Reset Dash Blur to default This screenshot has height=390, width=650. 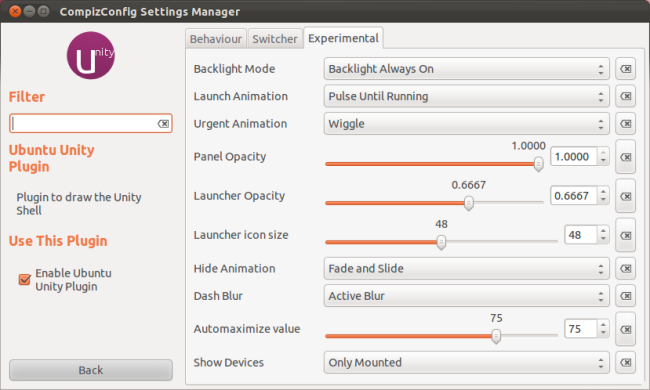(x=625, y=296)
